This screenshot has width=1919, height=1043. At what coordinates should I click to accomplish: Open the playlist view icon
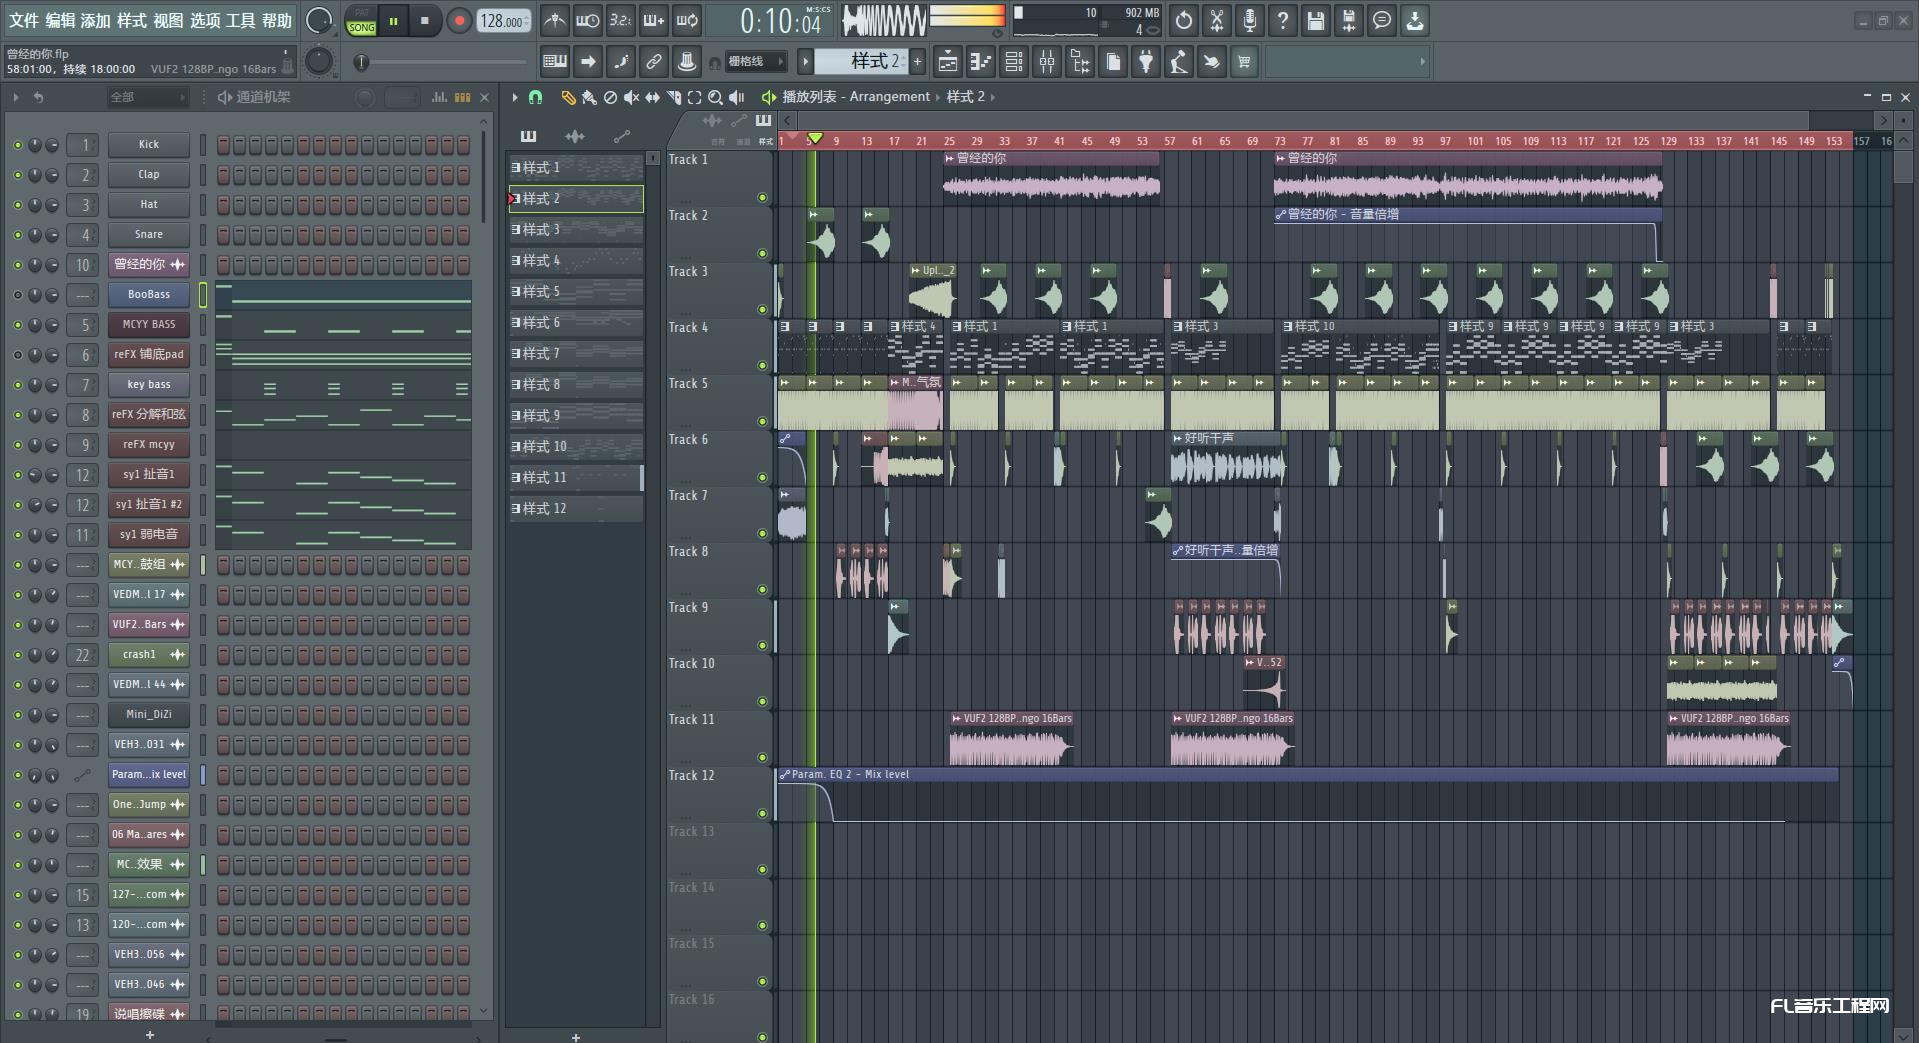click(947, 62)
